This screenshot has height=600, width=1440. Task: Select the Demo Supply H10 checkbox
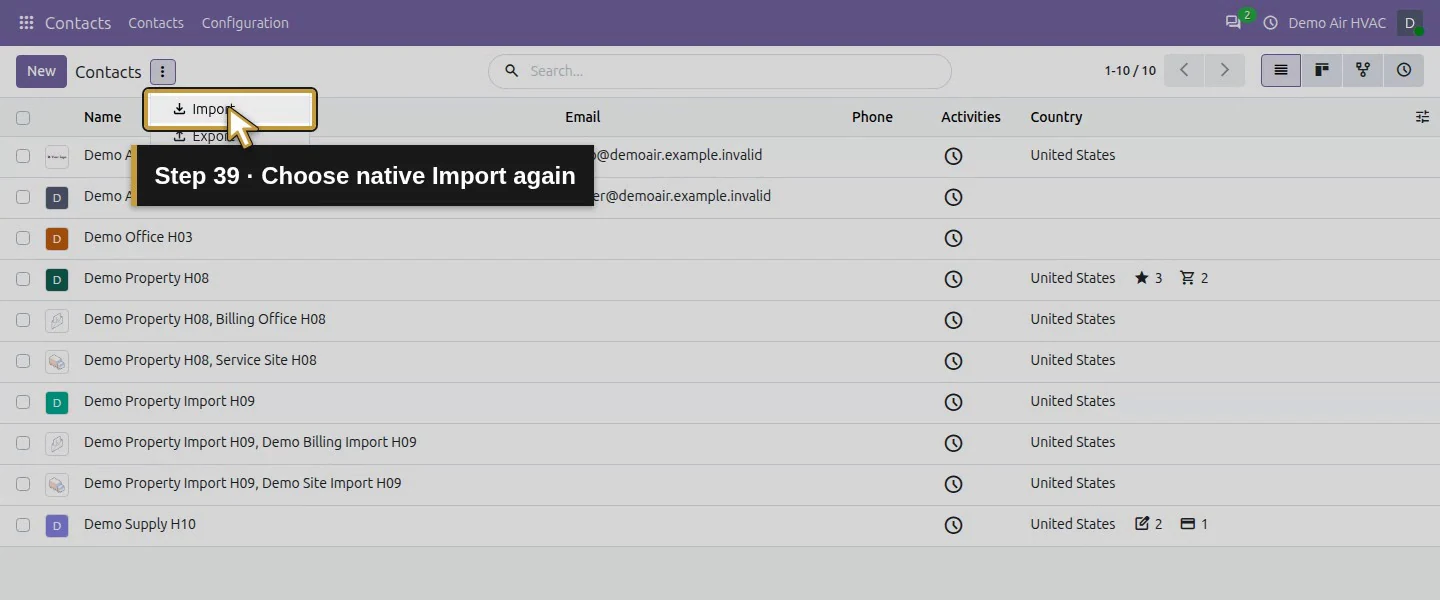click(x=23, y=525)
